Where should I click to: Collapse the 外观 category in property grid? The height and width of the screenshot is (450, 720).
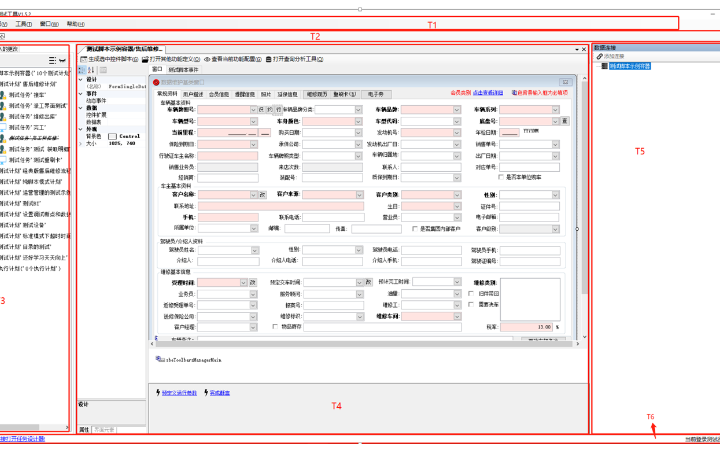[81, 129]
